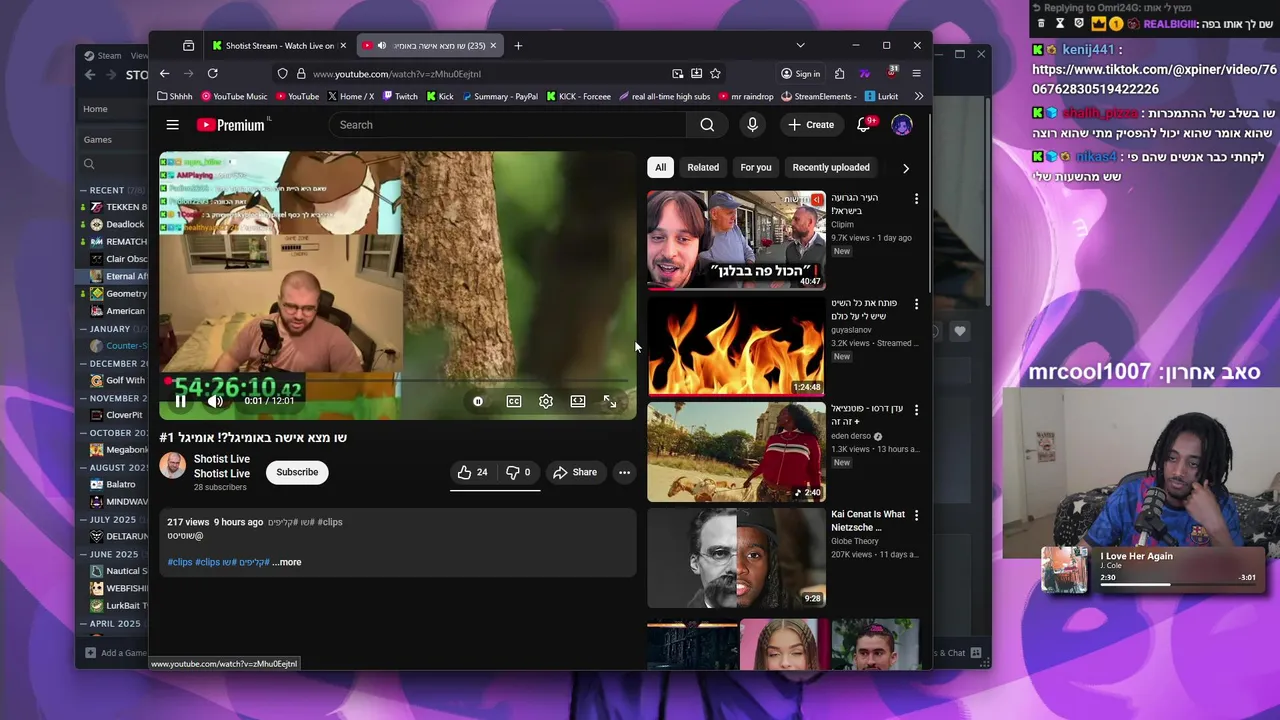
Task: Open options menu for the guyaslanov video
Action: pyautogui.click(x=916, y=304)
